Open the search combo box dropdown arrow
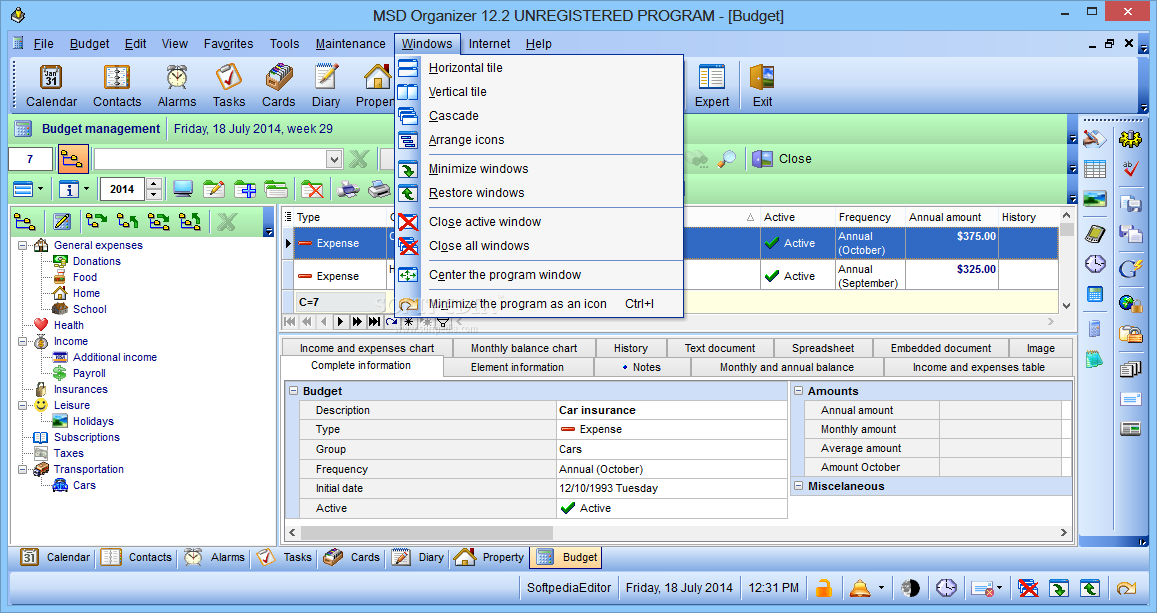Viewport: 1157px width, 613px height. 334,159
